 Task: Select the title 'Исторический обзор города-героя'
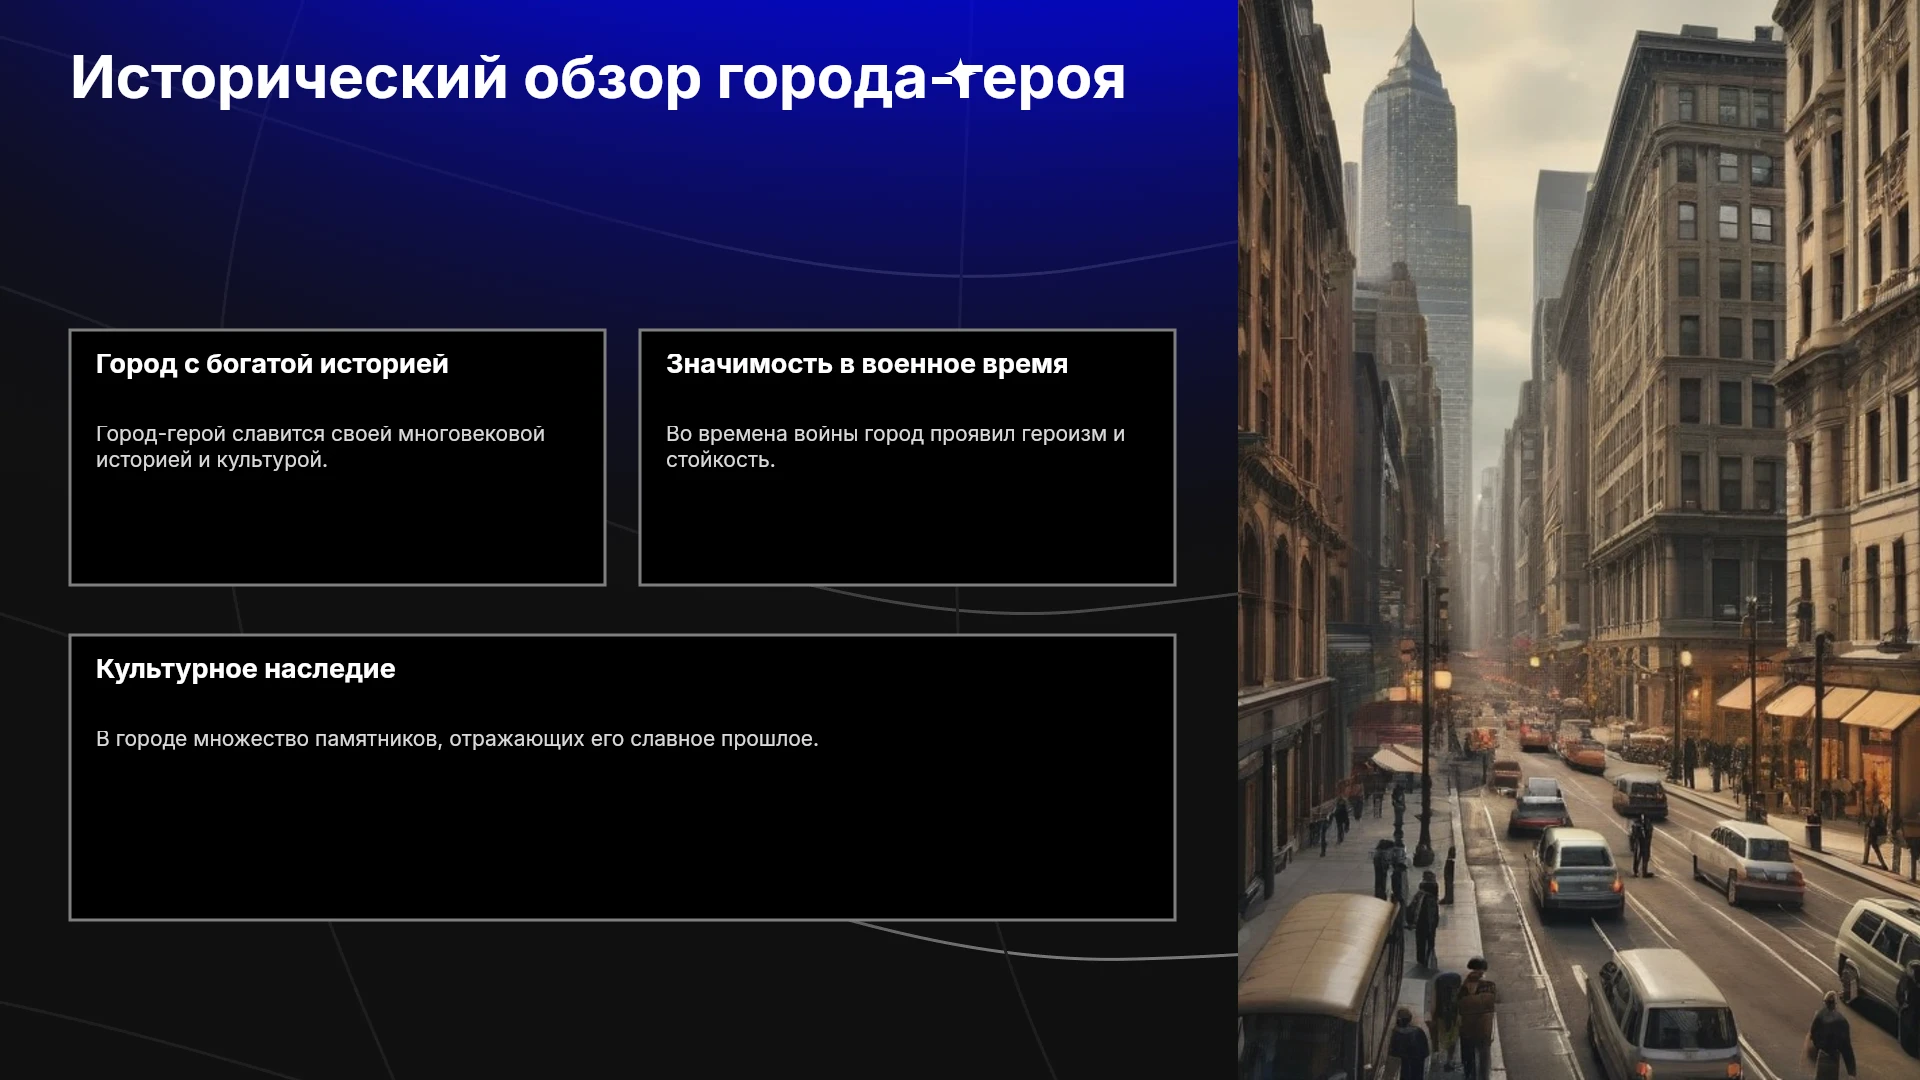pos(598,78)
